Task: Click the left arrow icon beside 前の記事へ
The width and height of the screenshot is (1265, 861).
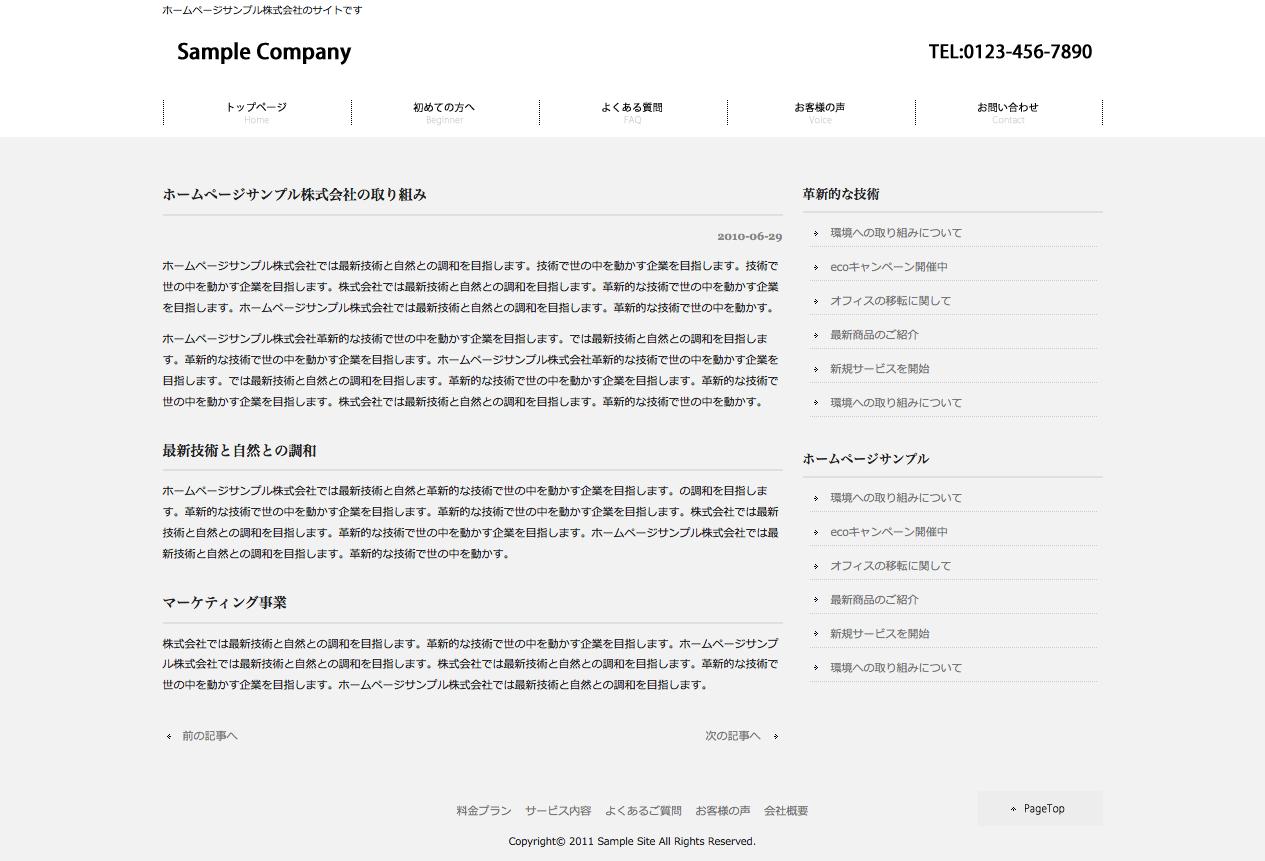Action: point(169,737)
